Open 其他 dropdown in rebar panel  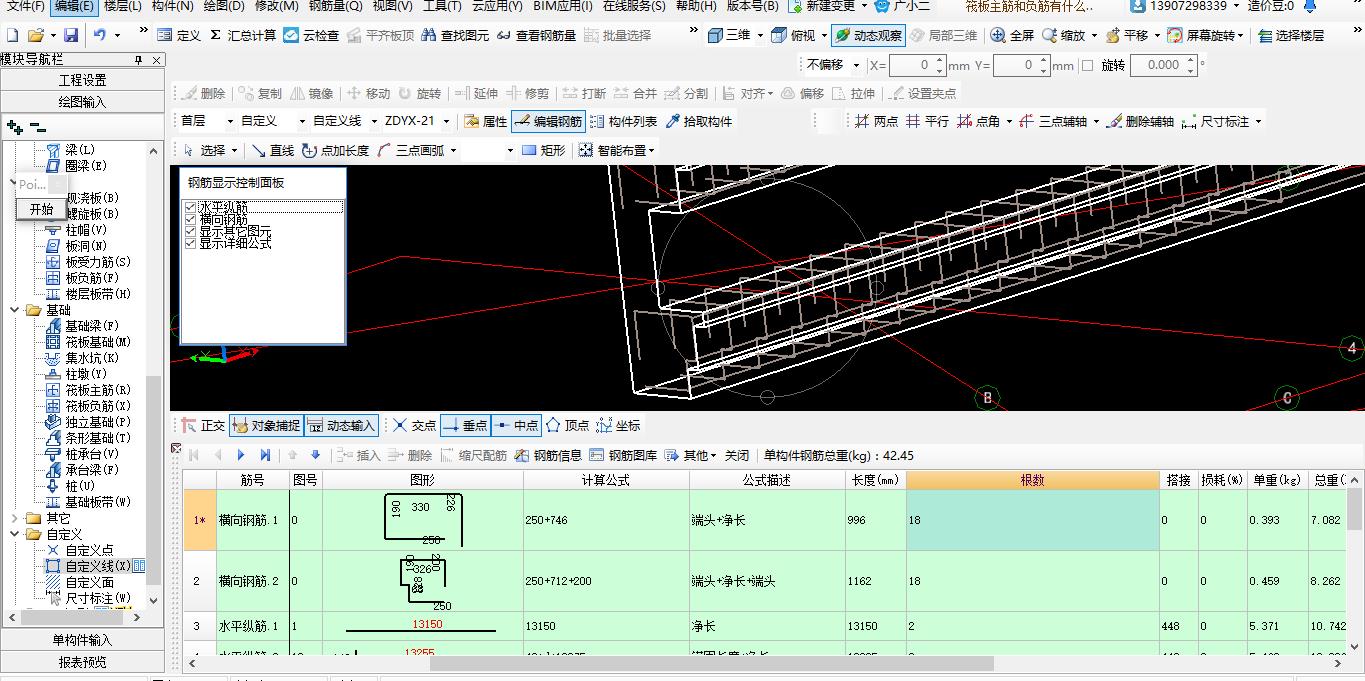click(692, 455)
